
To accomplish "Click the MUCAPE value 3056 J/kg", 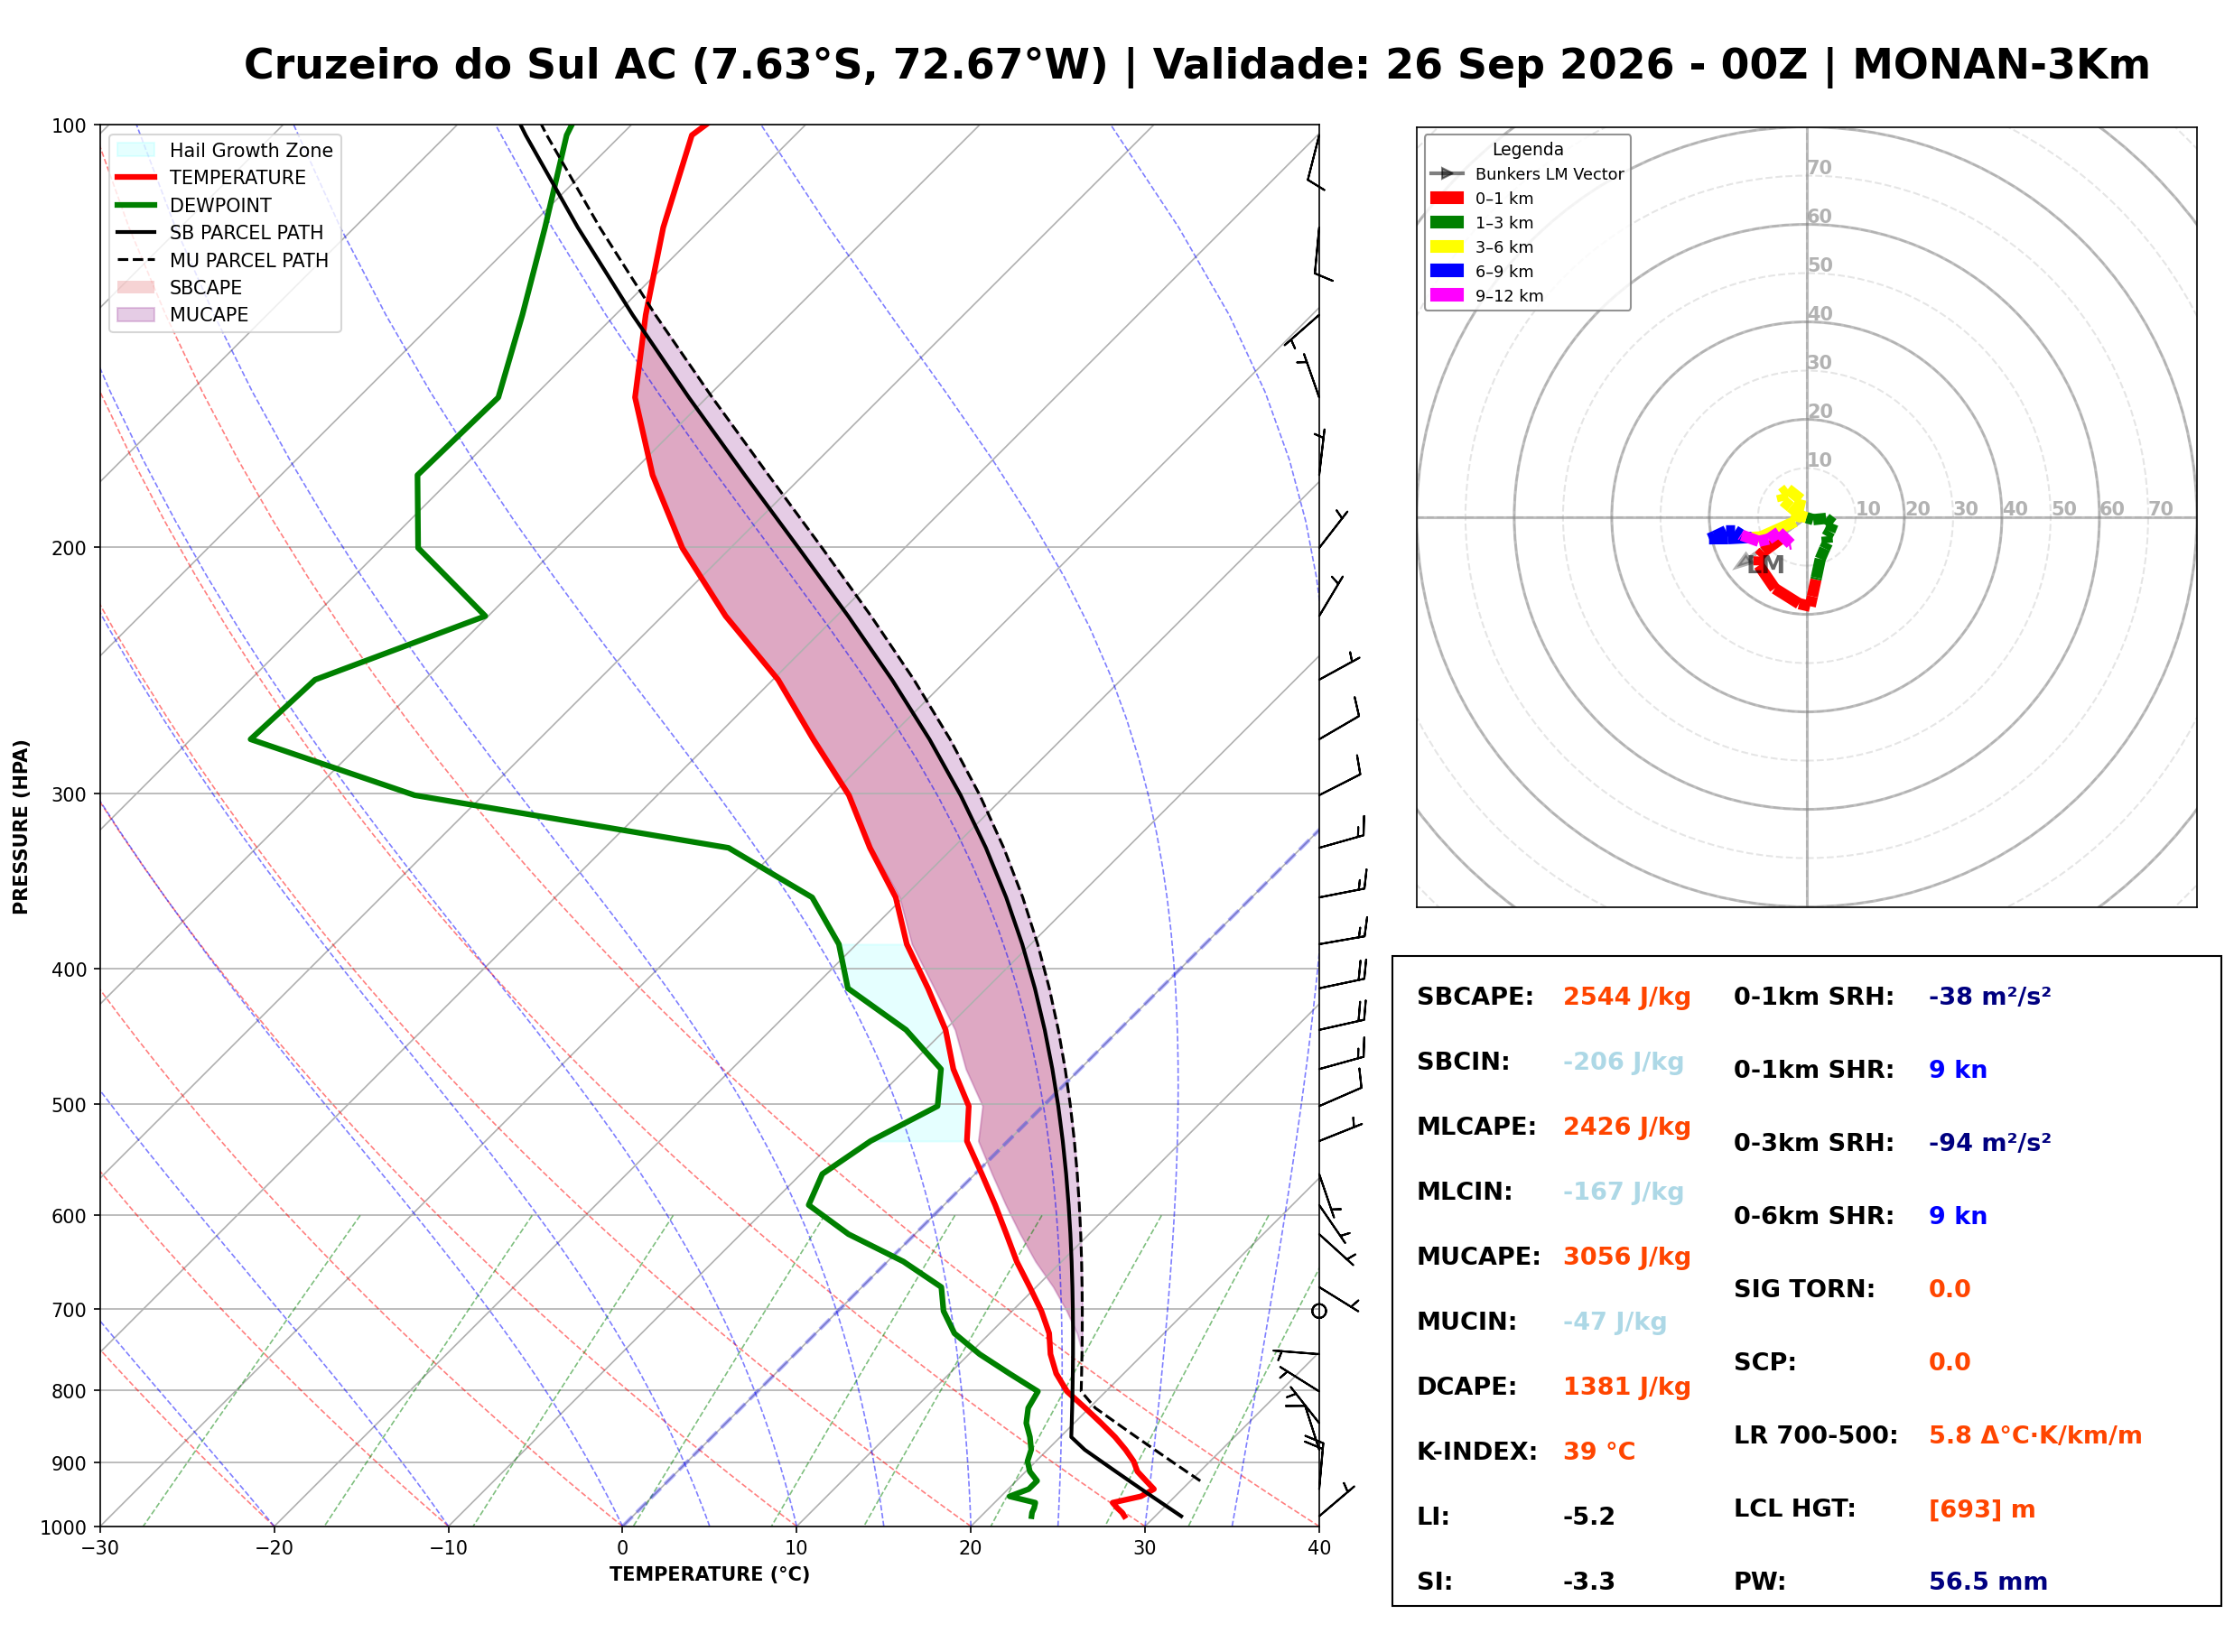I will (x=1627, y=1258).
